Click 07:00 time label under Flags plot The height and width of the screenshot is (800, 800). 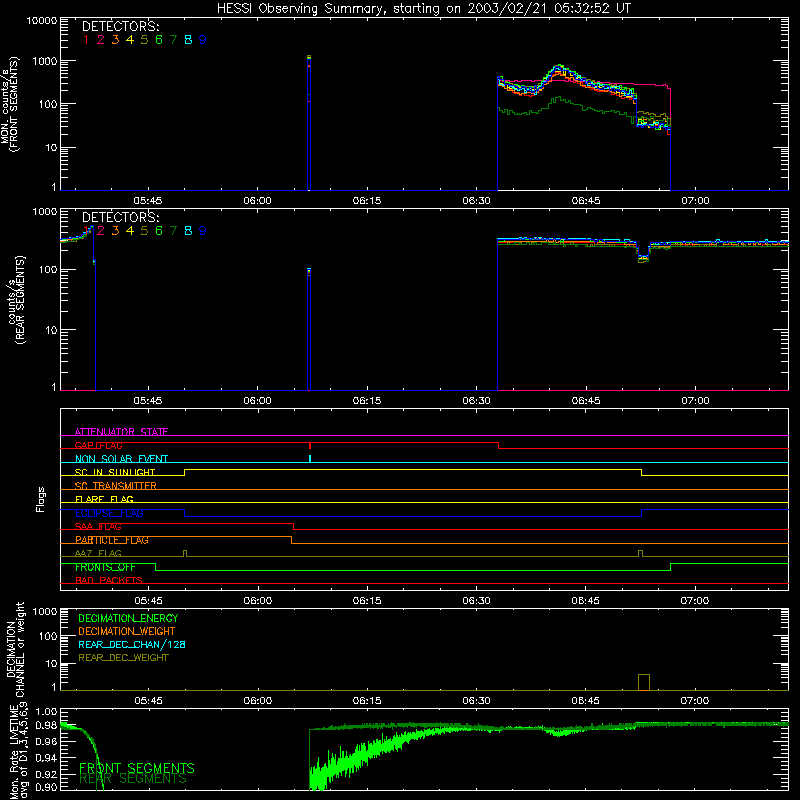tap(695, 601)
